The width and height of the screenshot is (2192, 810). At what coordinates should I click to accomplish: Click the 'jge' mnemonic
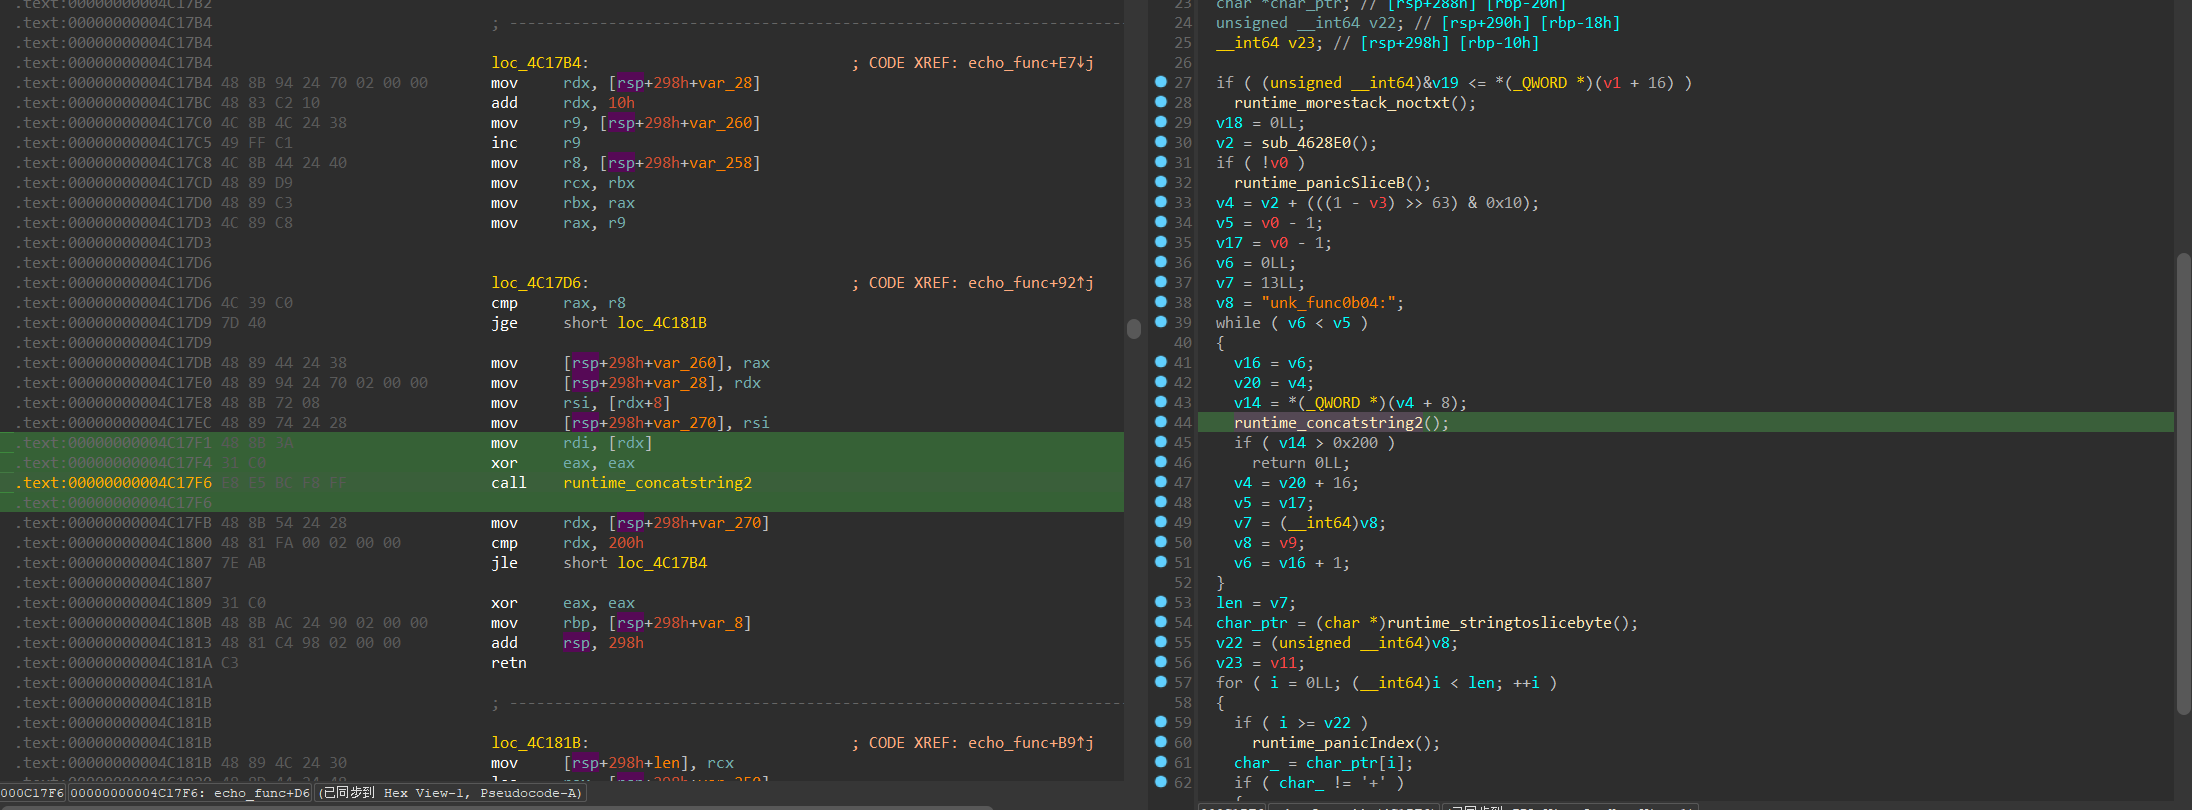click(x=504, y=323)
